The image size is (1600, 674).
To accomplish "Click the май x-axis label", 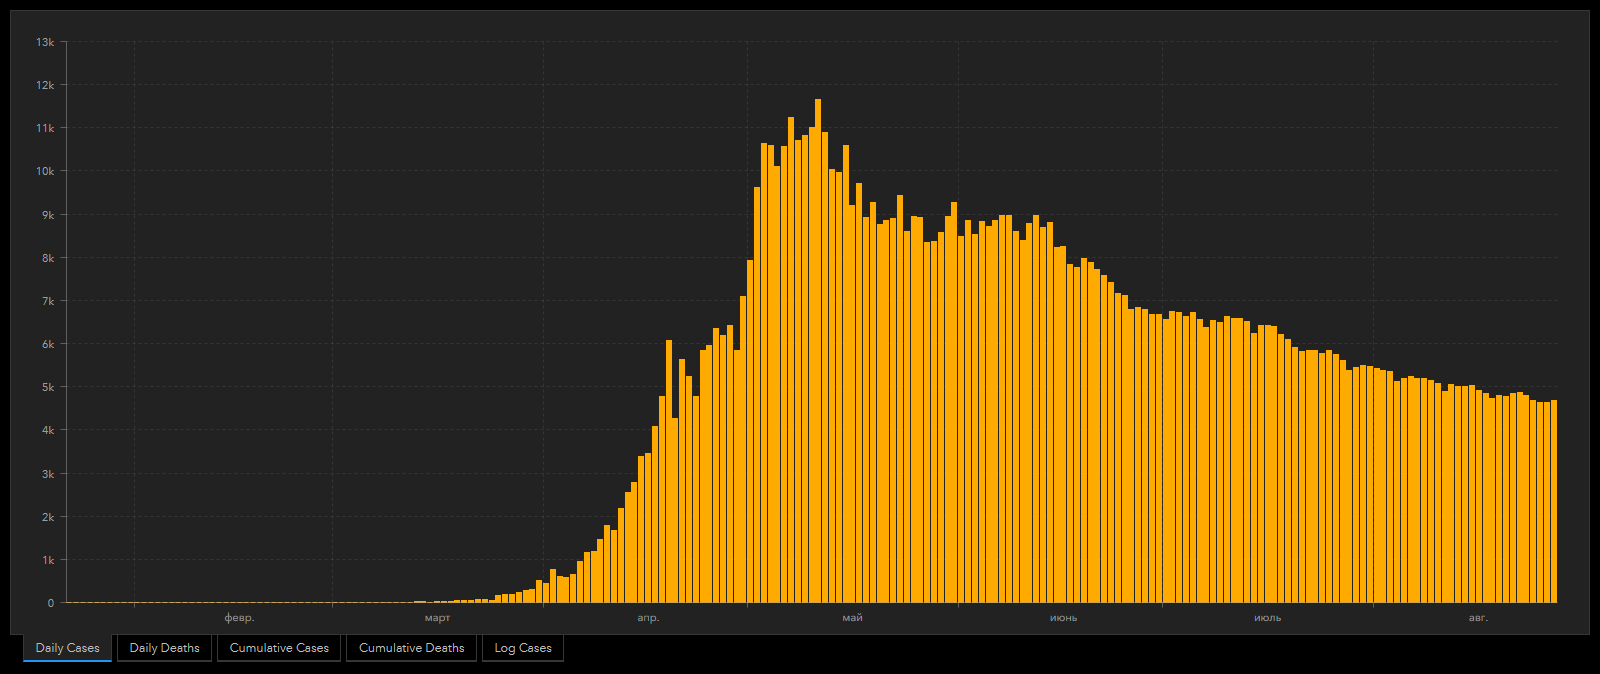I will 853,618.
